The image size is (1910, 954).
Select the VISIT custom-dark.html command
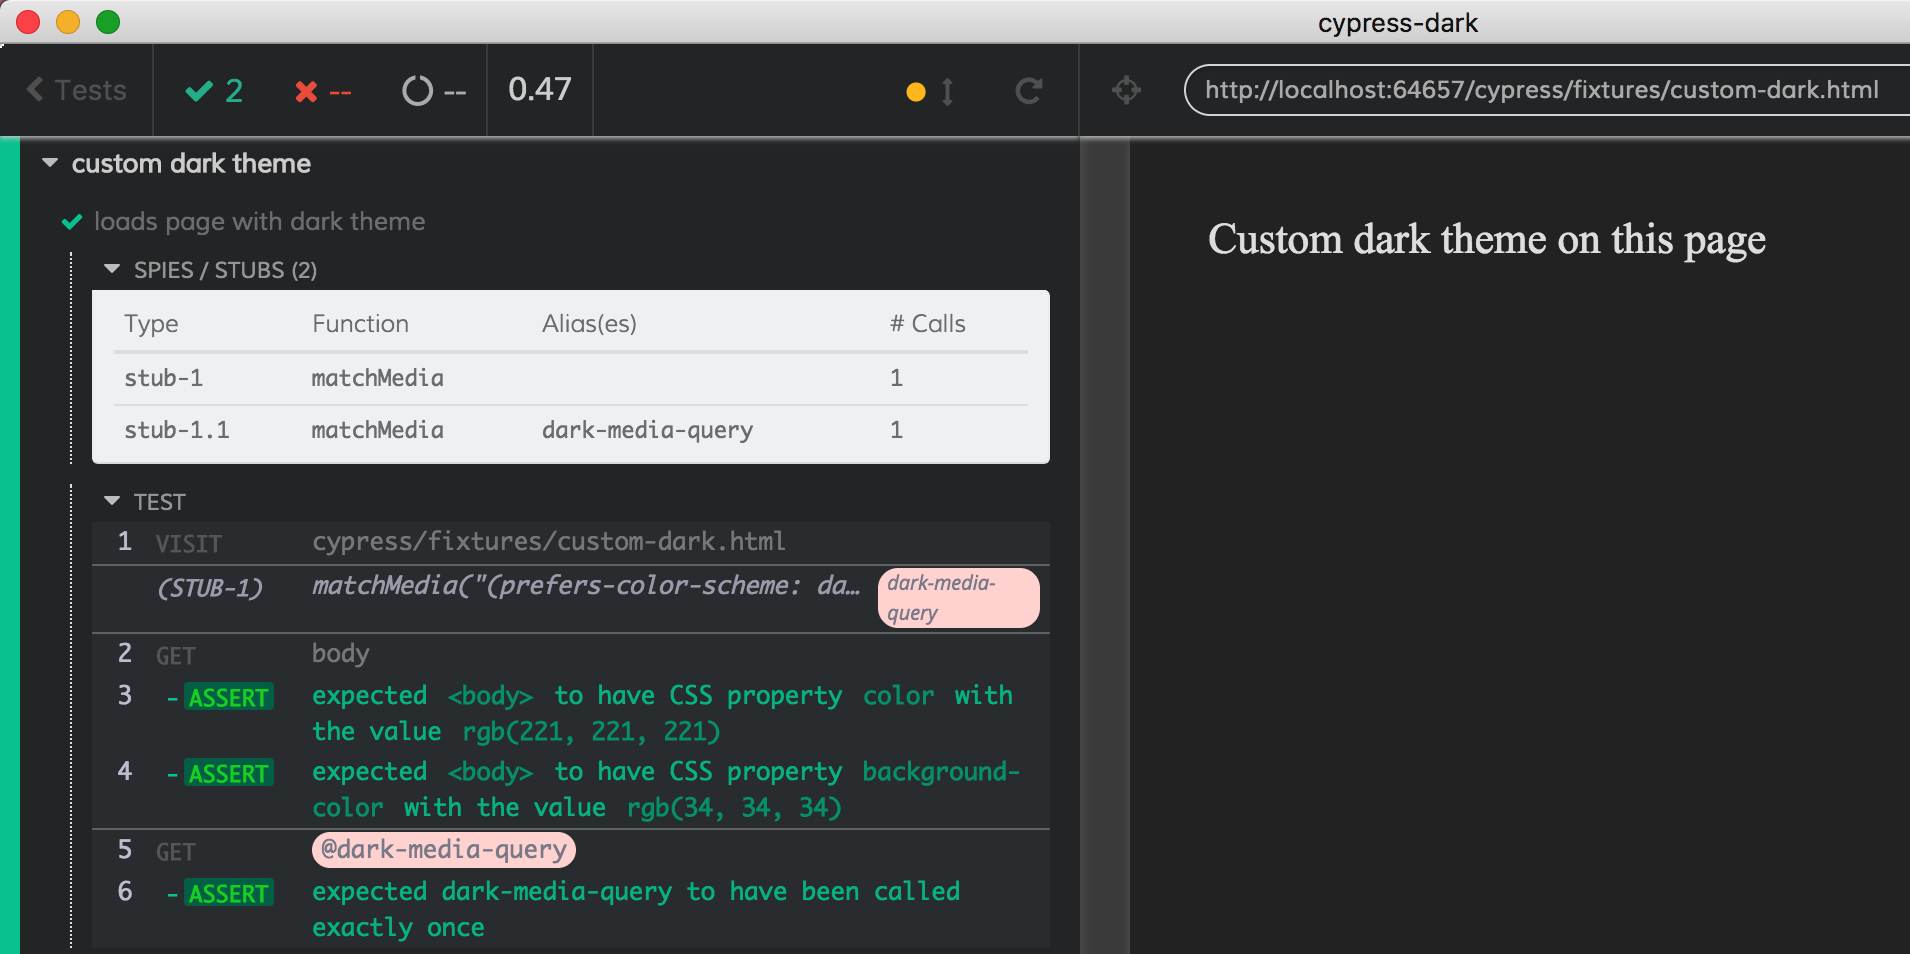(571, 543)
